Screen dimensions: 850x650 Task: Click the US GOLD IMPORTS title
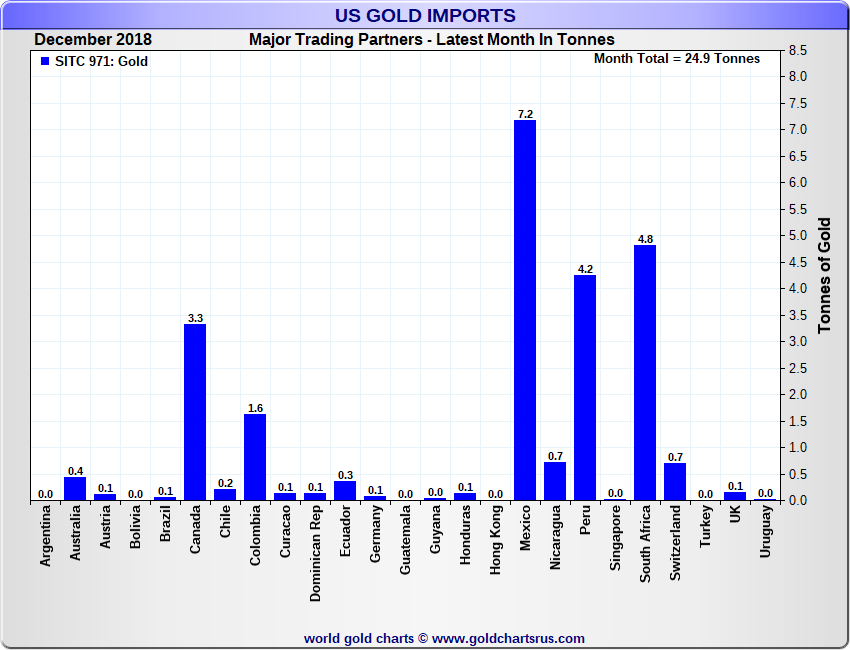pos(425,15)
